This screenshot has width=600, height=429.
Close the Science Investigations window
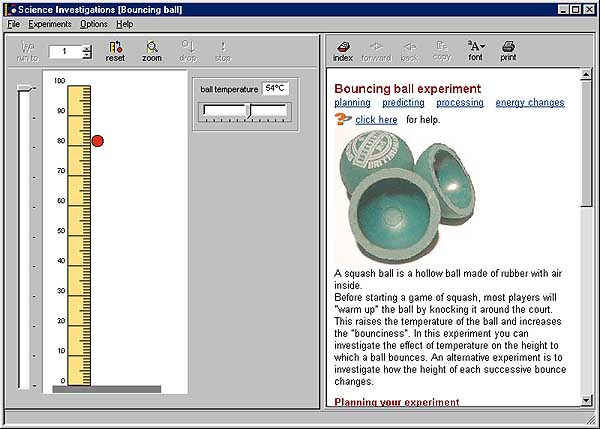point(589,10)
